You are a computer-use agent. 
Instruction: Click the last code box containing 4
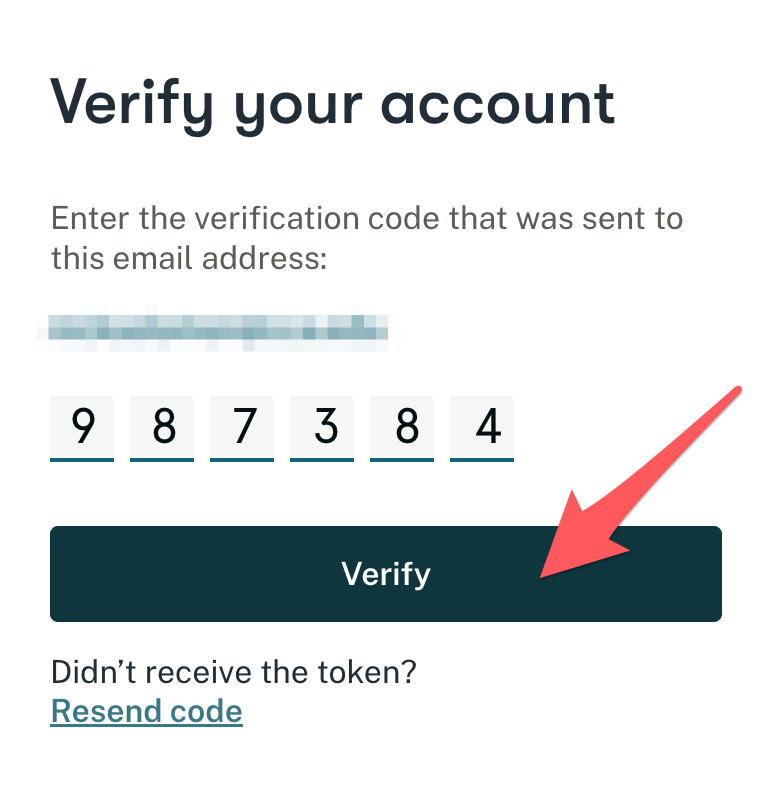click(x=482, y=429)
